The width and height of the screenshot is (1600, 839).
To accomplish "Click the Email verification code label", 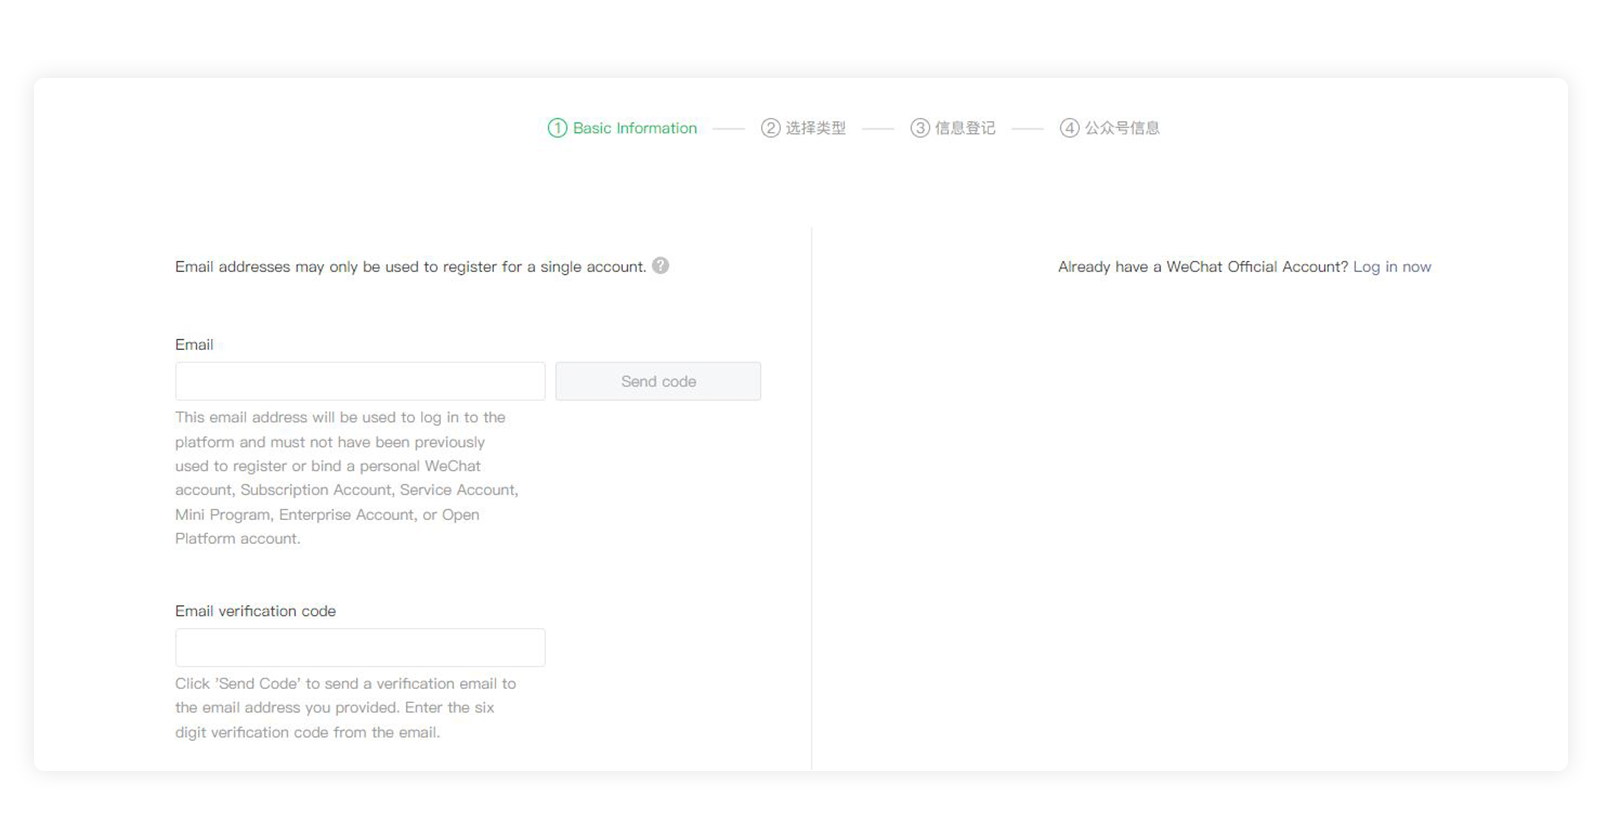I will (255, 611).
